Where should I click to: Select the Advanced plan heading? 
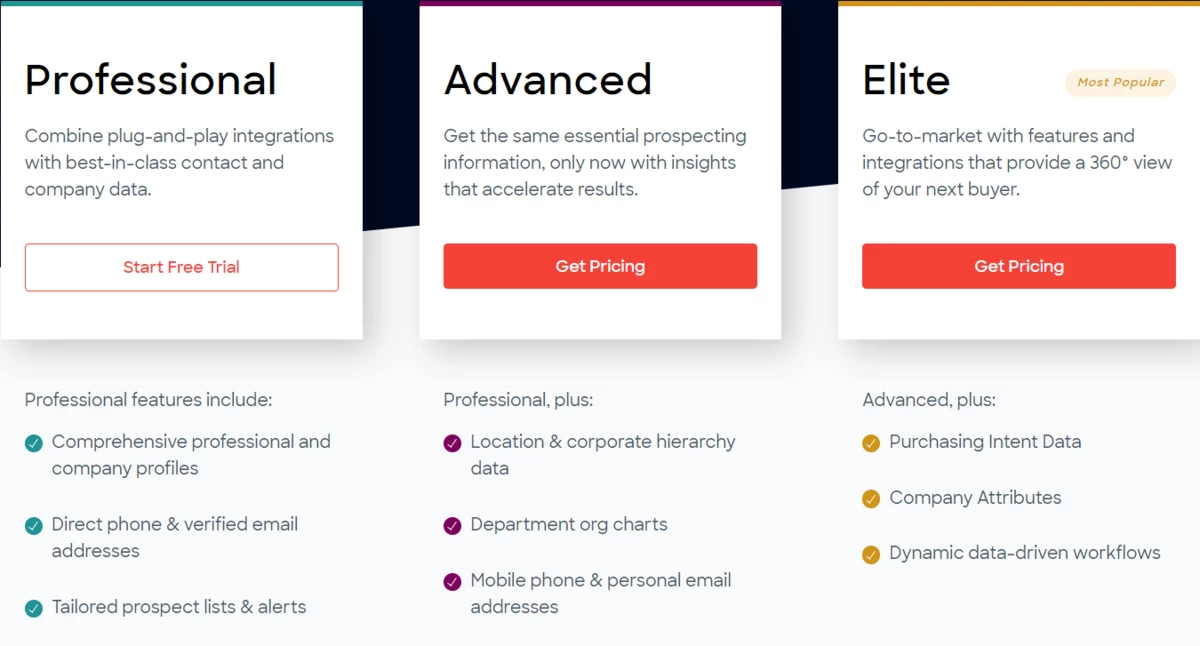click(x=548, y=80)
